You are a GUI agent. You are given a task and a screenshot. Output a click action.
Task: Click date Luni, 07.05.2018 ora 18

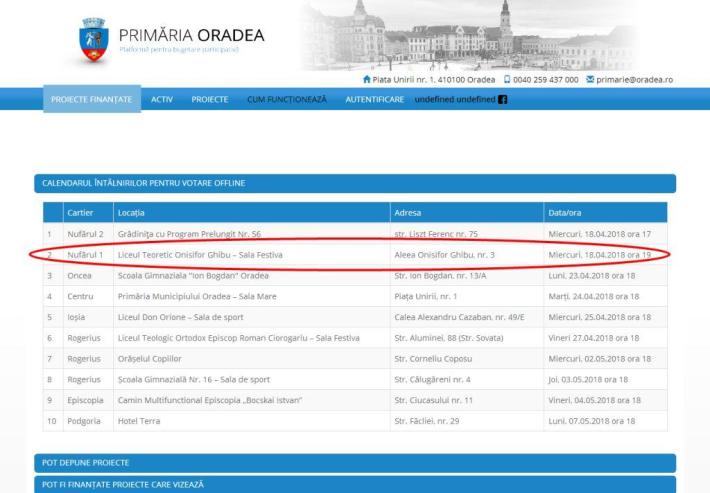pyautogui.click(x=592, y=421)
